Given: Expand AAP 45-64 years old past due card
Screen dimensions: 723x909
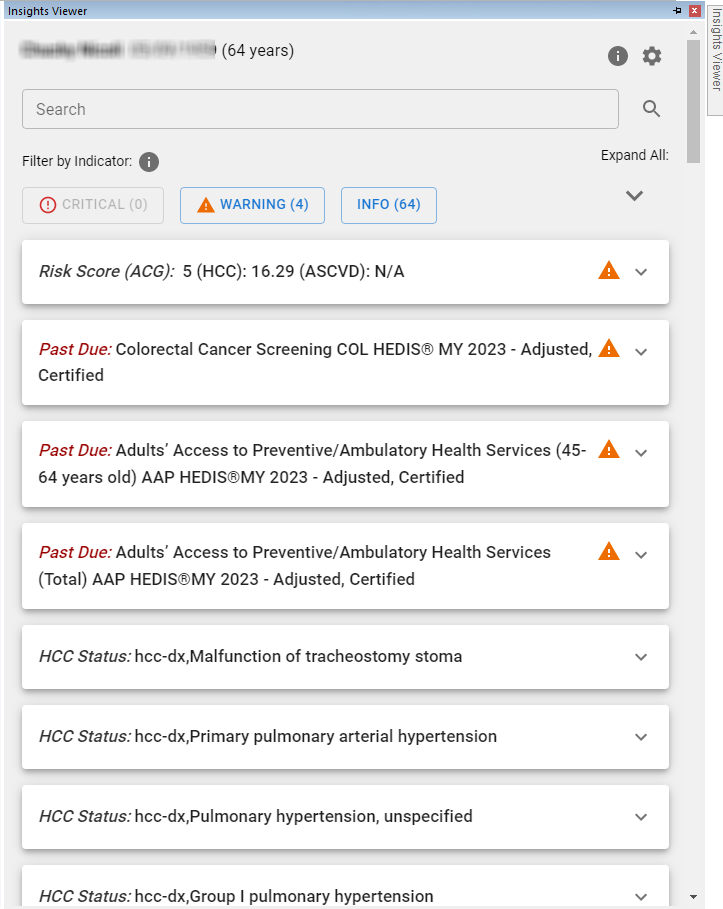Looking at the screenshot, I should tap(641, 453).
